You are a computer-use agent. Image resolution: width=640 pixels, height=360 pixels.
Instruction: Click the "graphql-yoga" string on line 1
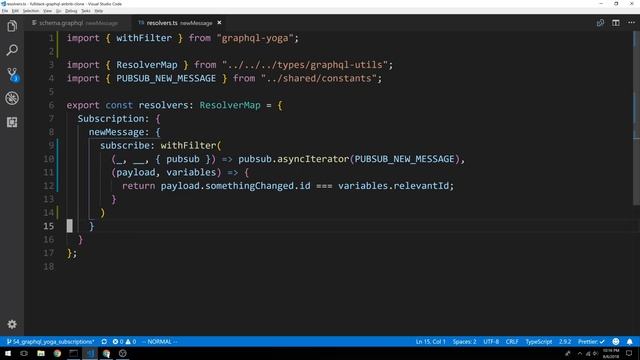click(x=255, y=38)
